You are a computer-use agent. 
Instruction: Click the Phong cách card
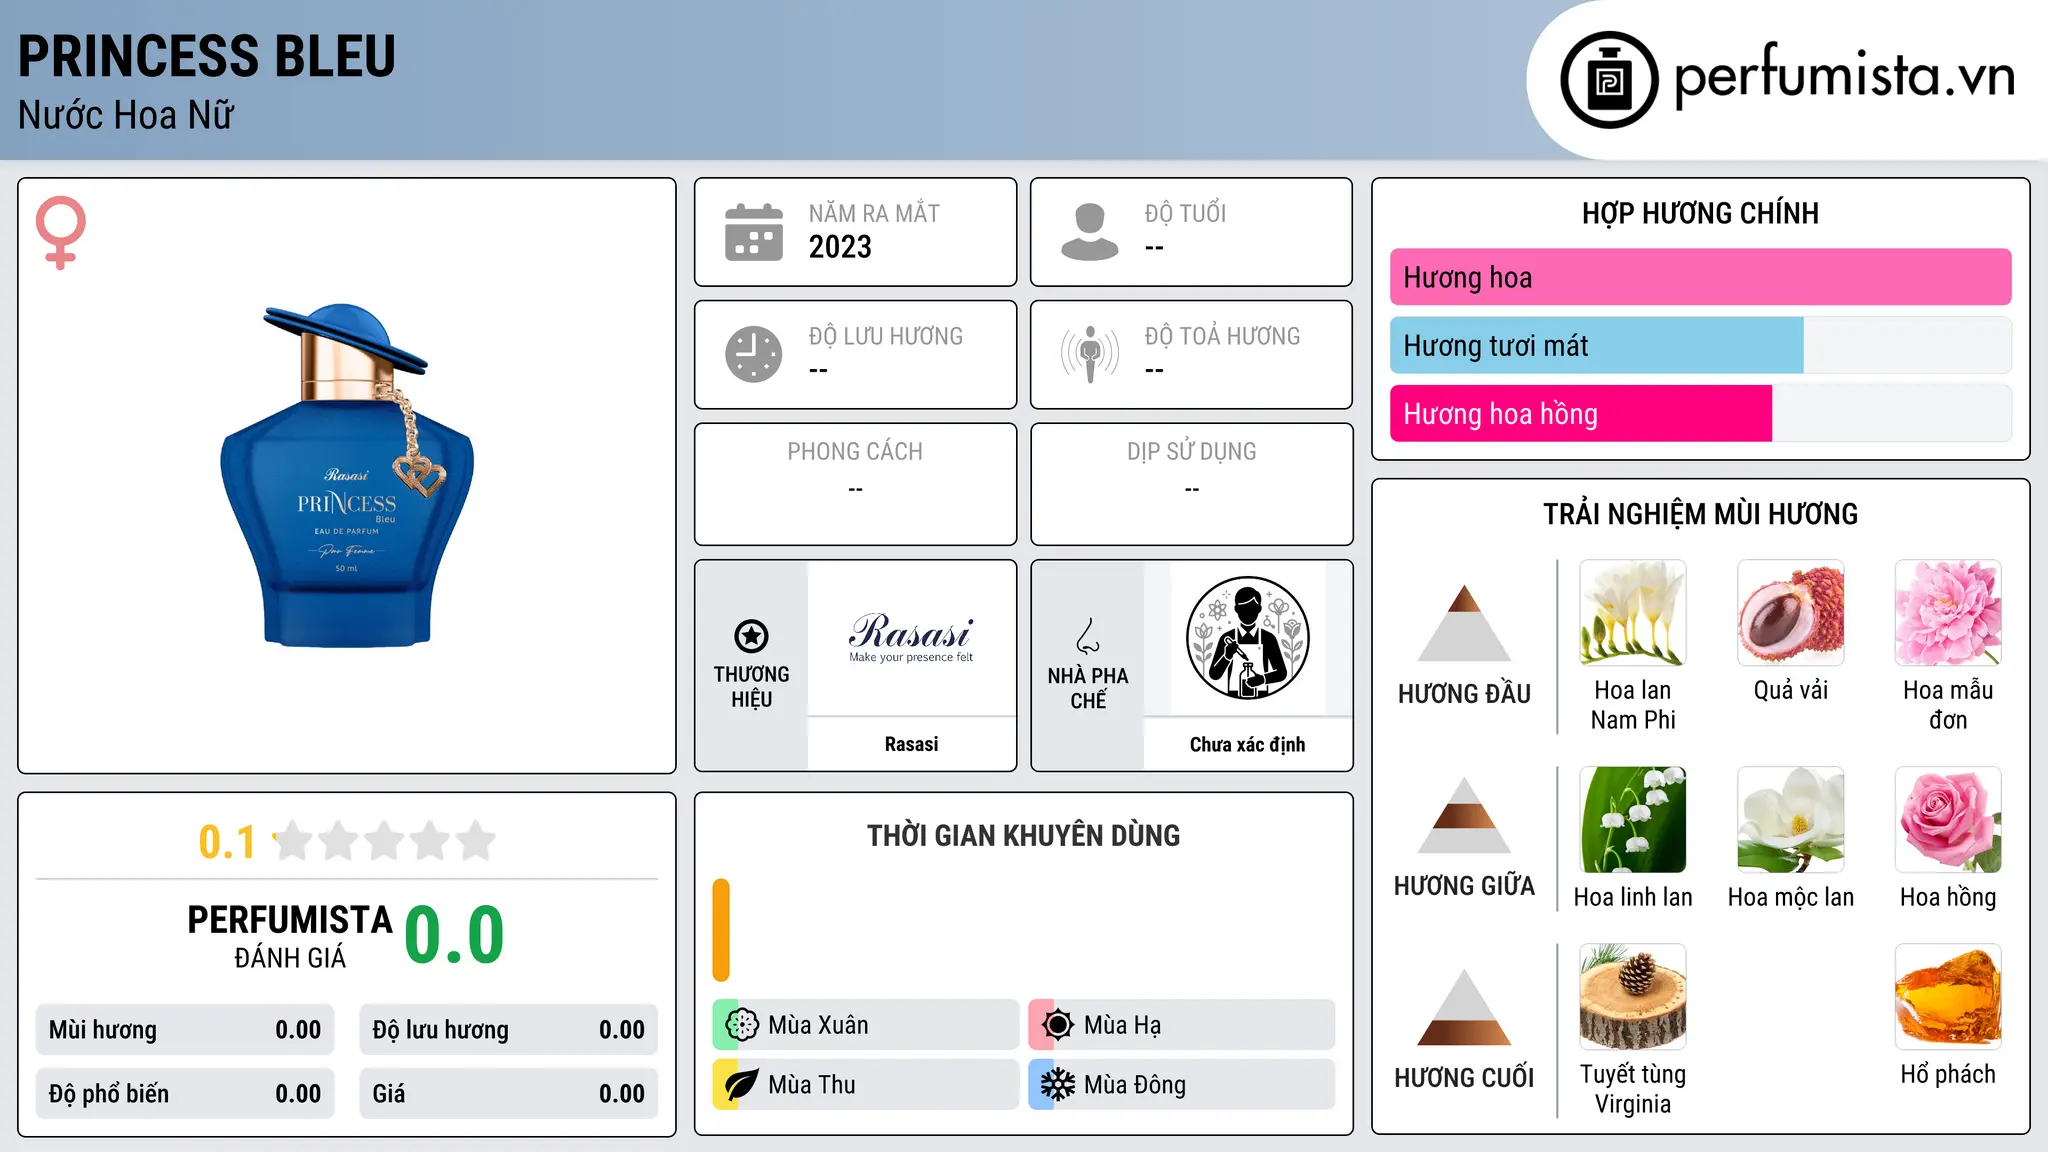pos(855,484)
